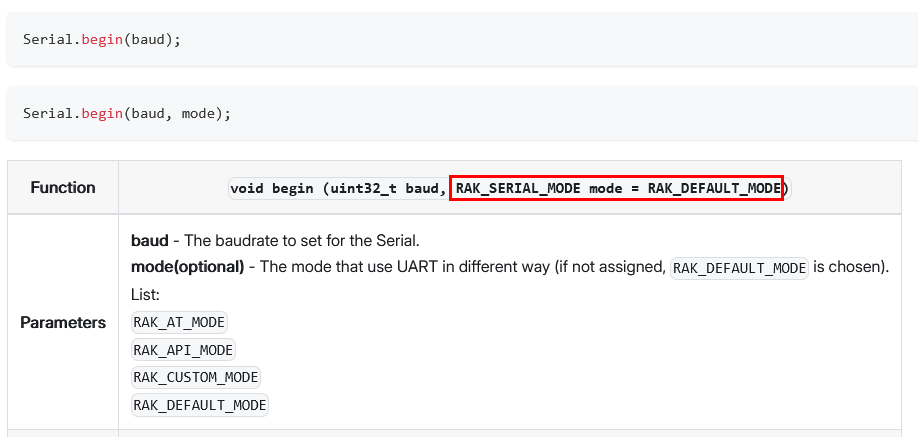918x437 pixels.
Task: Click the bold 'mode(optional)' parameter name
Action: point(188,268)
